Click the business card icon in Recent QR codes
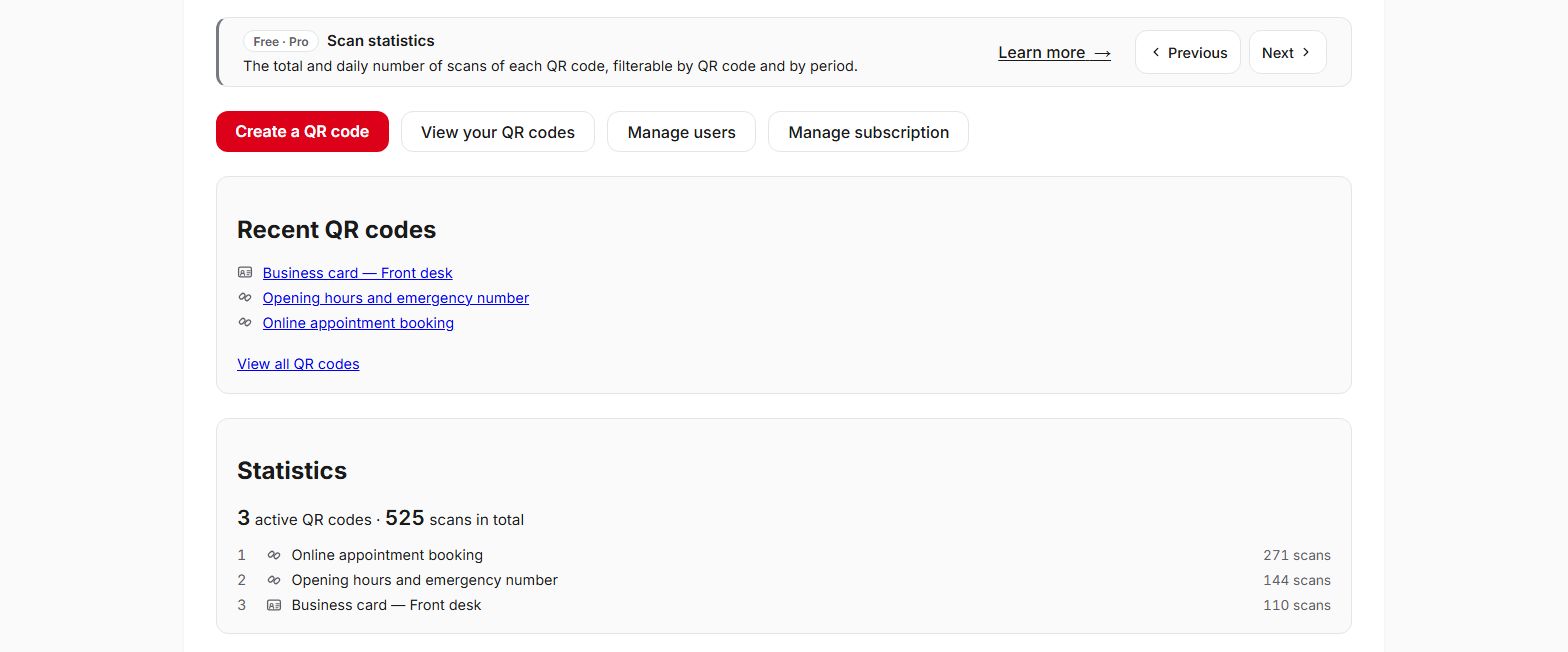 pos(245,272)
